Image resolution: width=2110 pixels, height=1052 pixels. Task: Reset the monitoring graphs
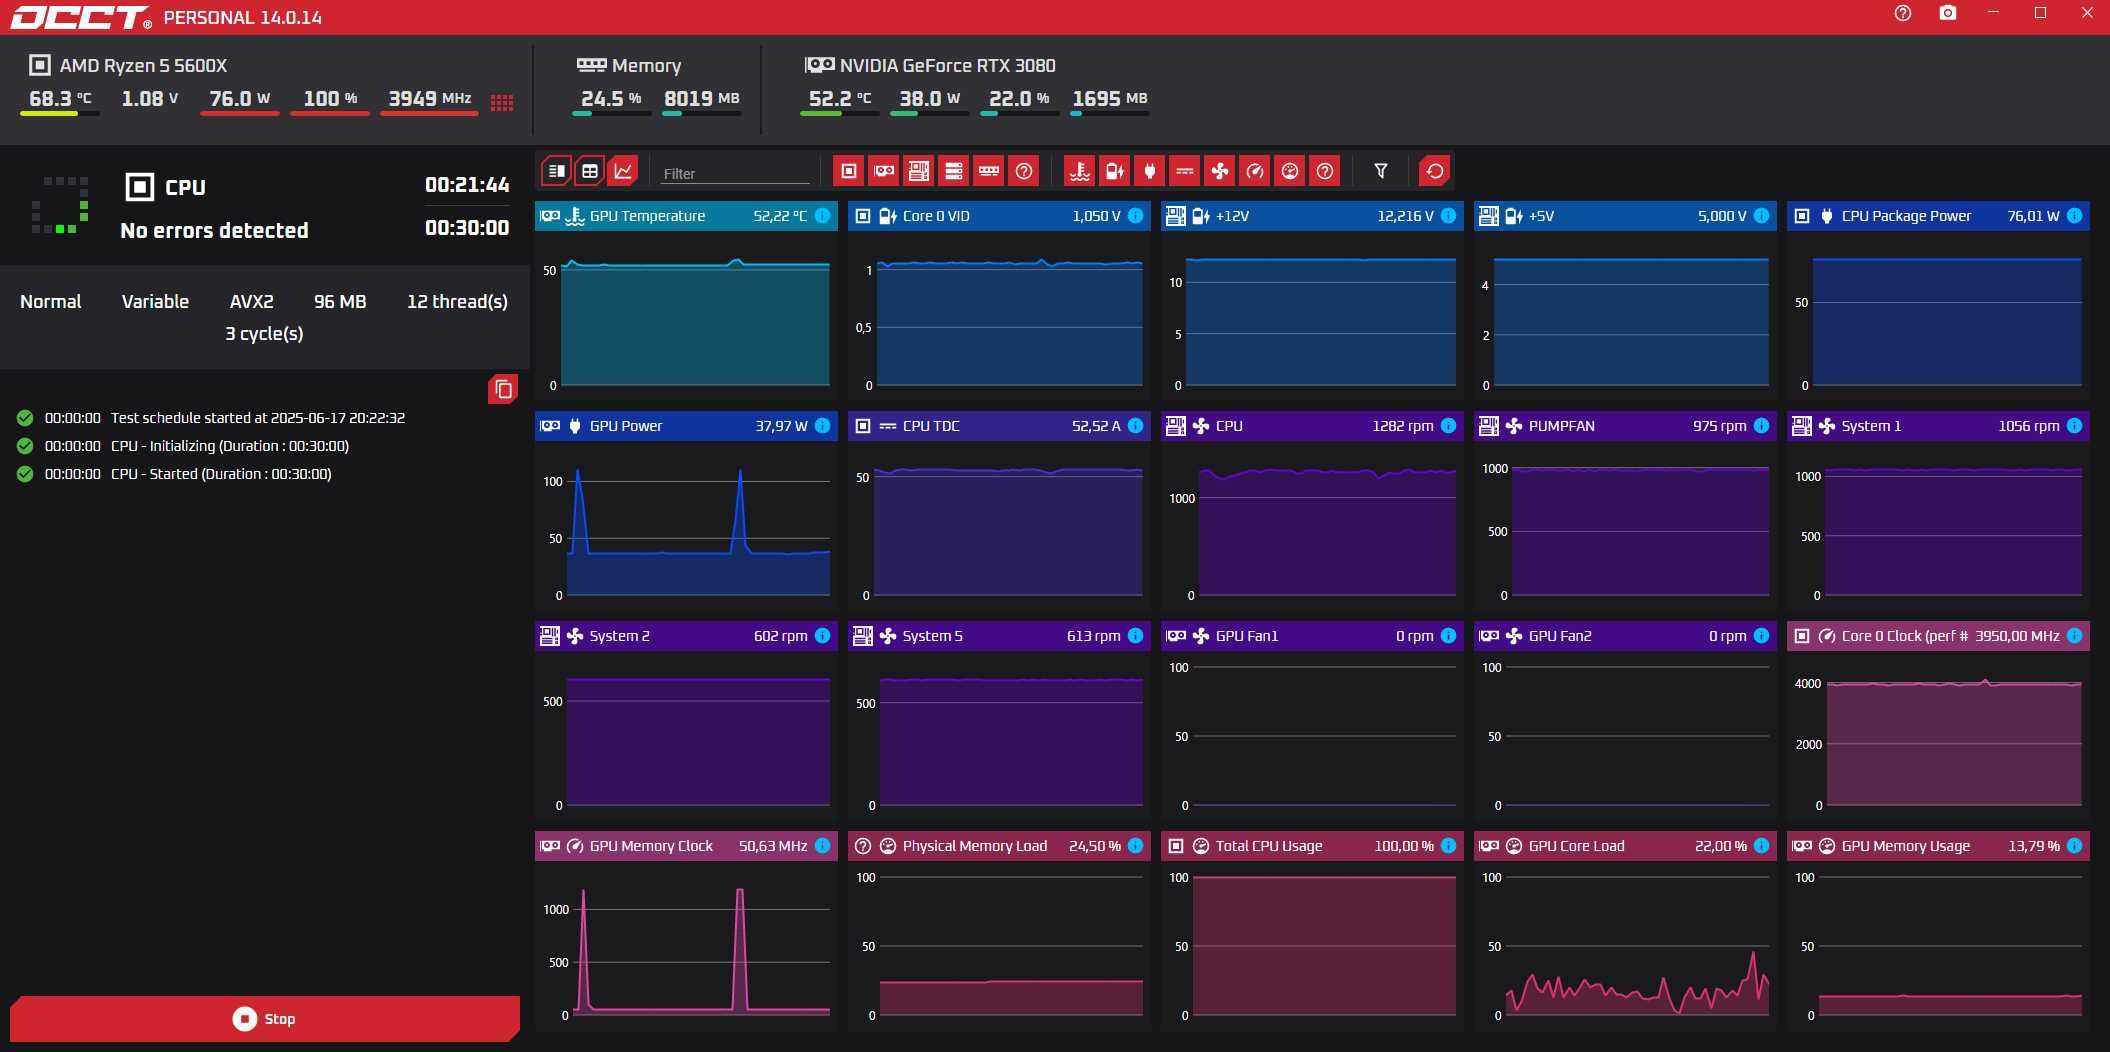[1435, 171]
